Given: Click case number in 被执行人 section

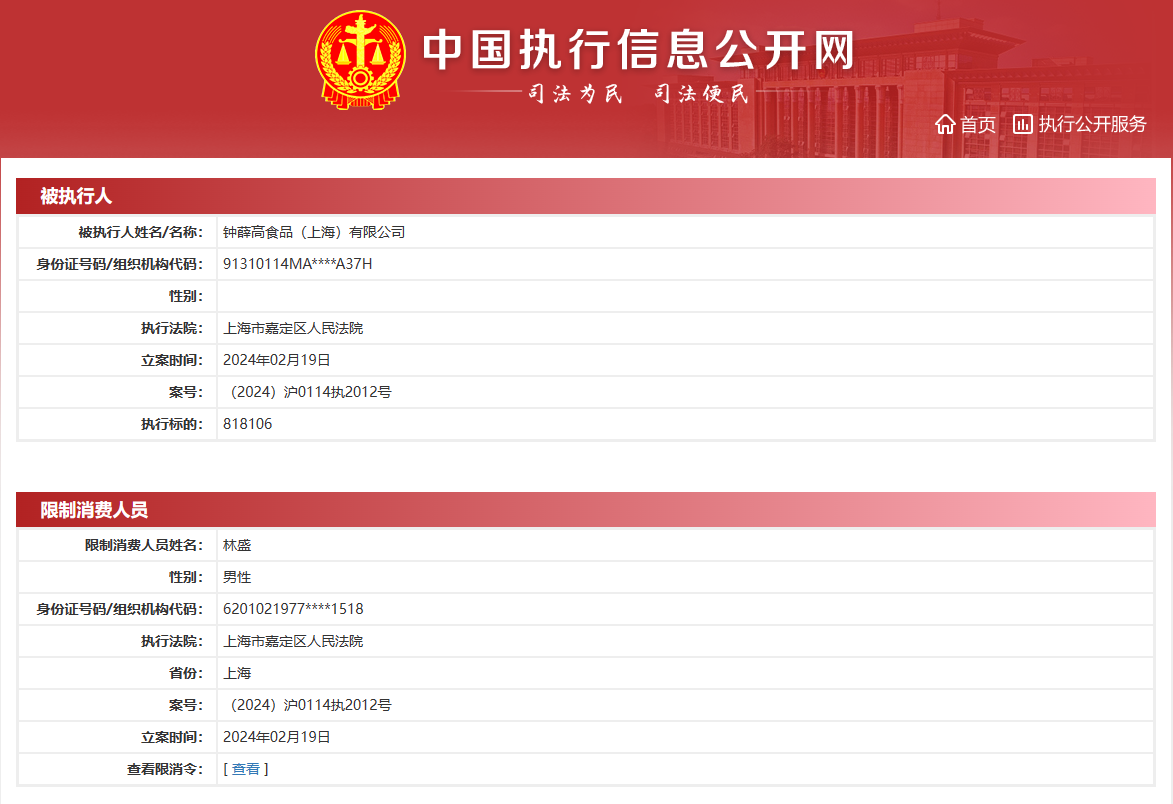Looking at the screenshot, I should click(x=307, y=393).
